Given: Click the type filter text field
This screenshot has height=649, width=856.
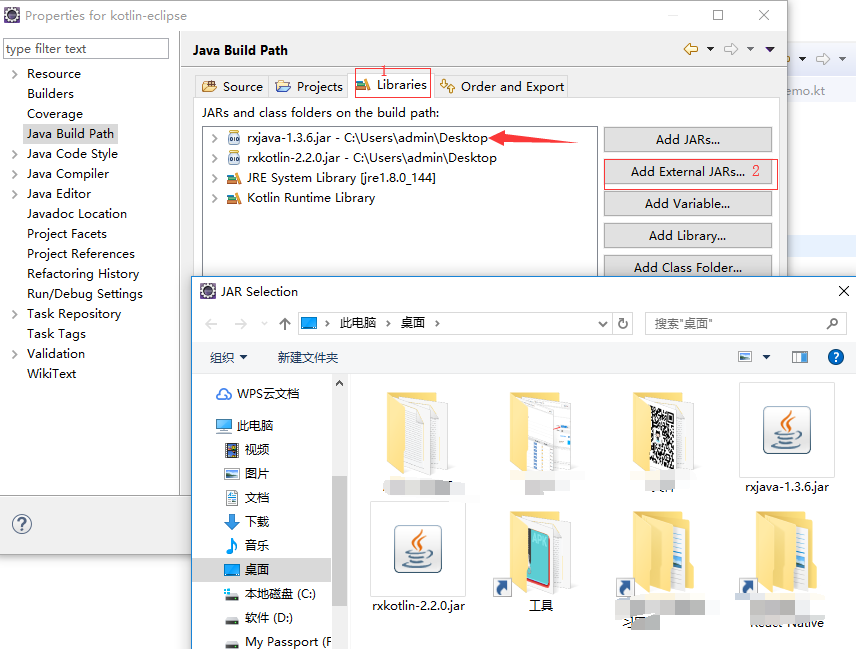Looking at the screenshot, I should tap(86, 49).
